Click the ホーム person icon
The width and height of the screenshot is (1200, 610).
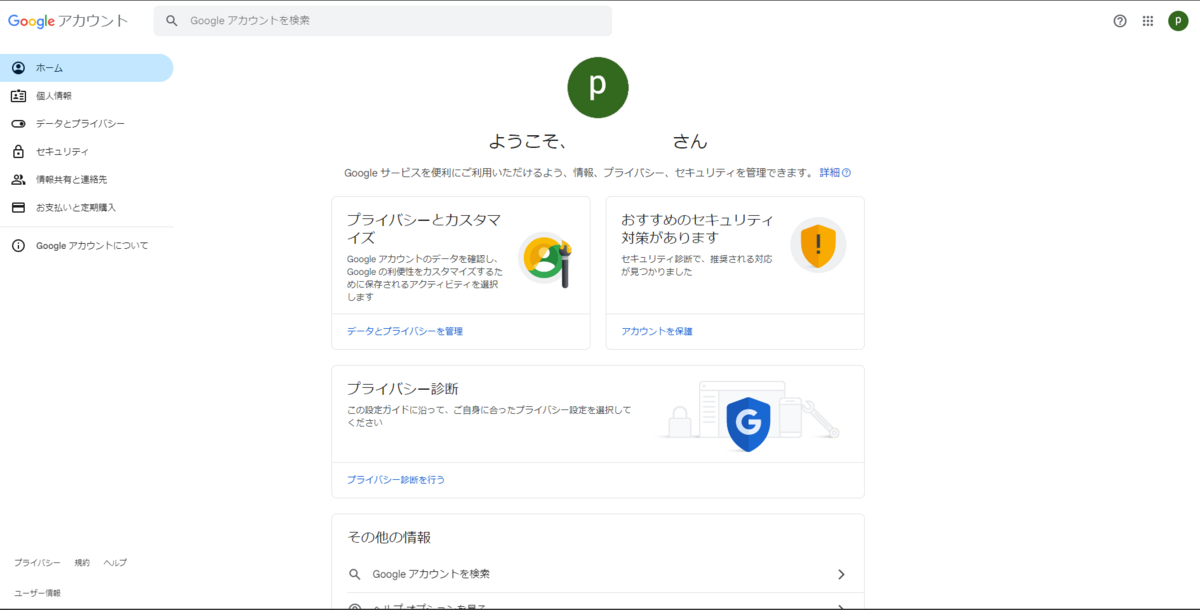coord(18,68)
